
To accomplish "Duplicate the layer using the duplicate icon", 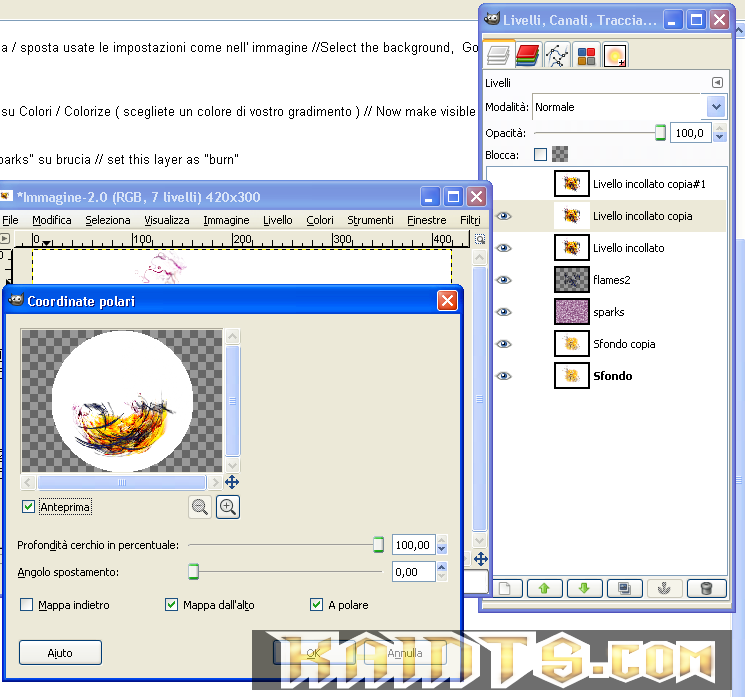I will 624,589.
